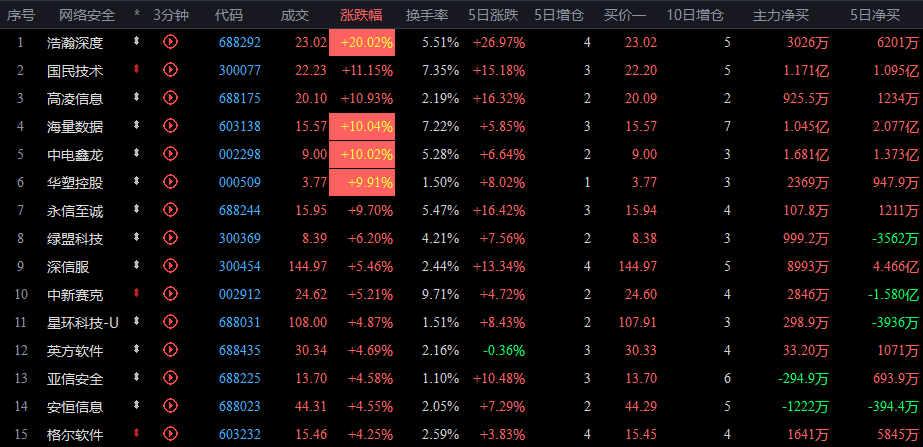Viewport: 923px width, 447px height.
Task: Sort by 10日增仓 column header
Action: coord(695,15)
